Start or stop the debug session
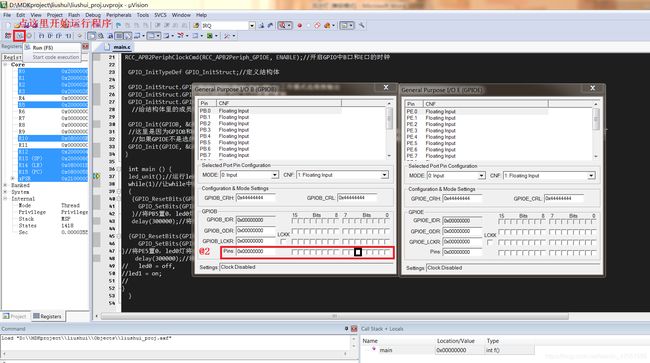Screen dimensions: 650x363 (x=283, y=26)
